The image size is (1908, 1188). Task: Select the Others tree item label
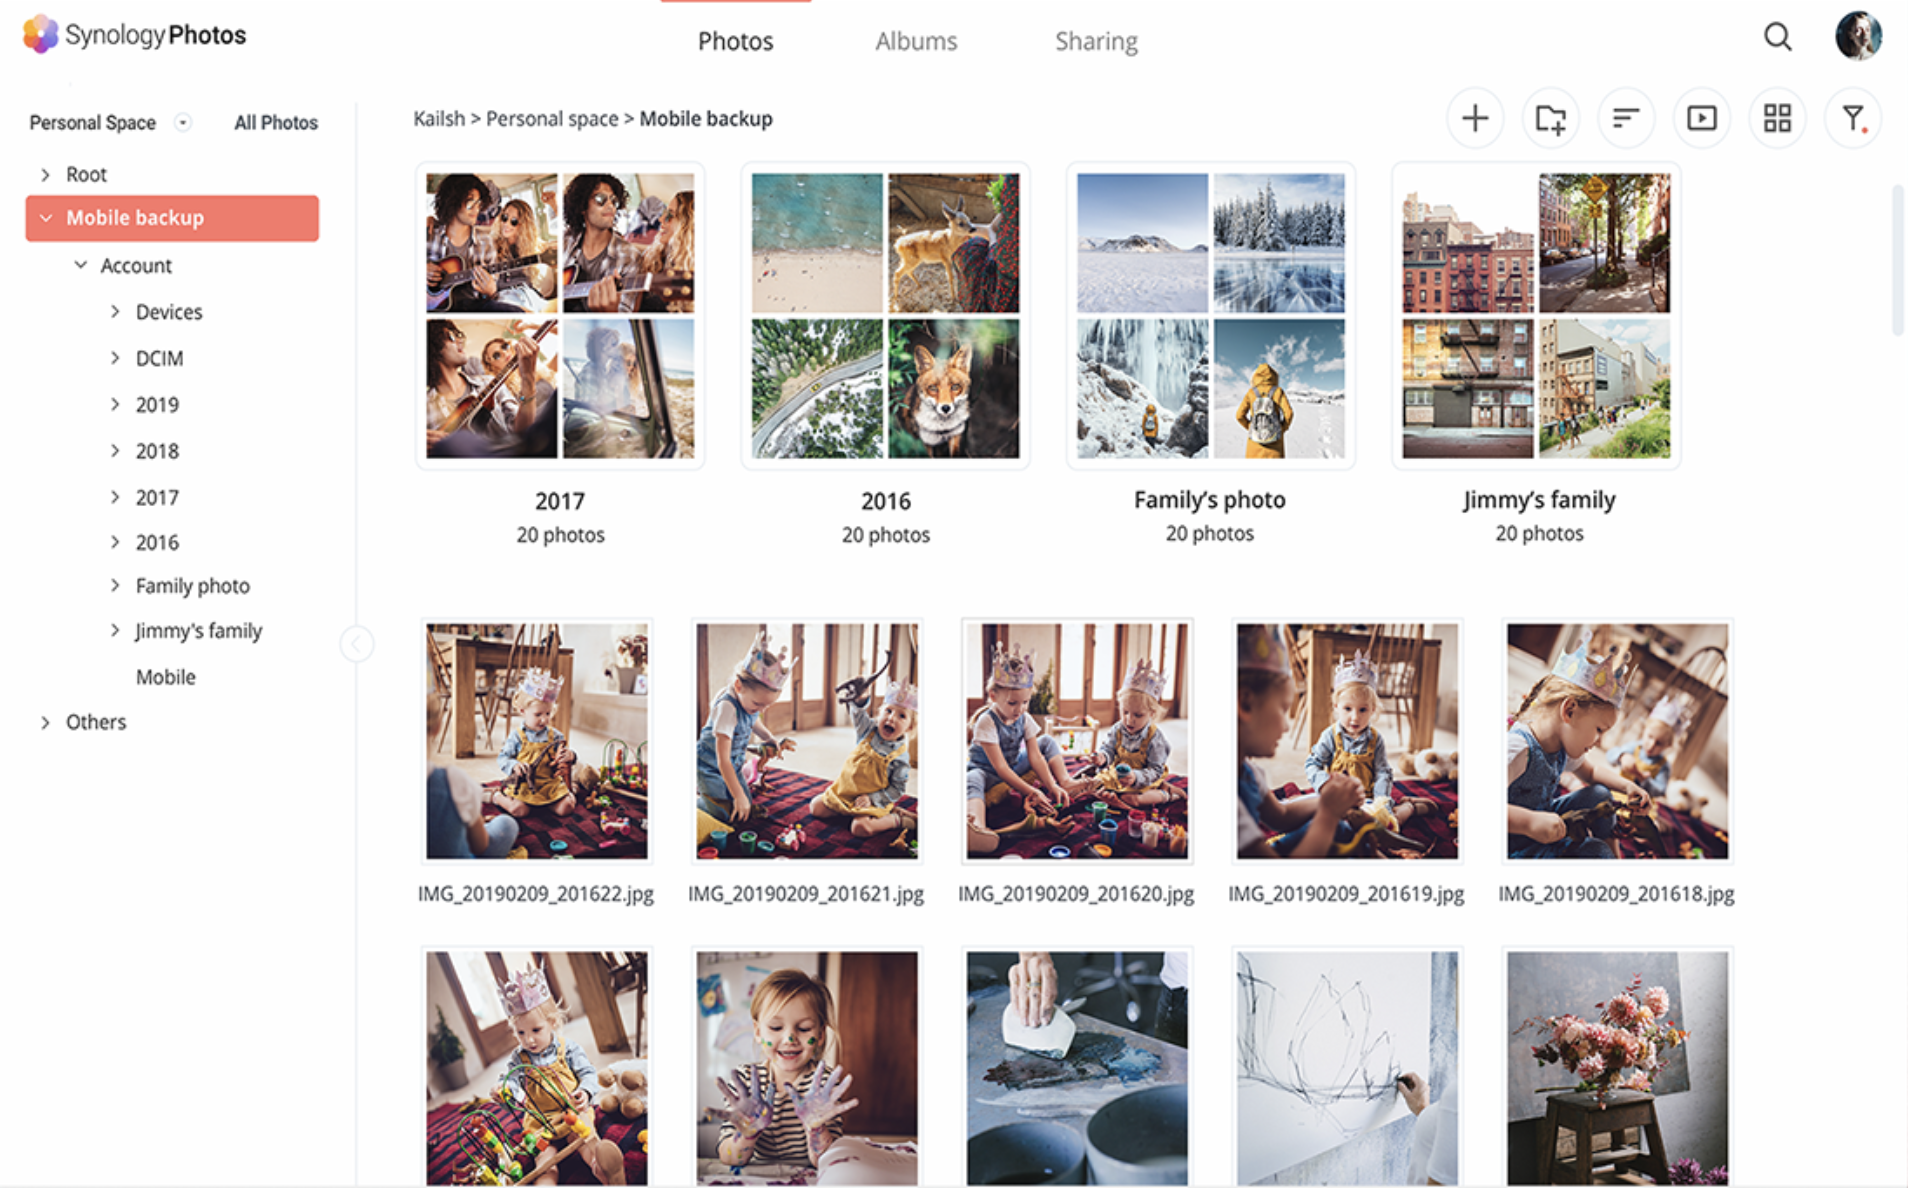tap(96, 722)
